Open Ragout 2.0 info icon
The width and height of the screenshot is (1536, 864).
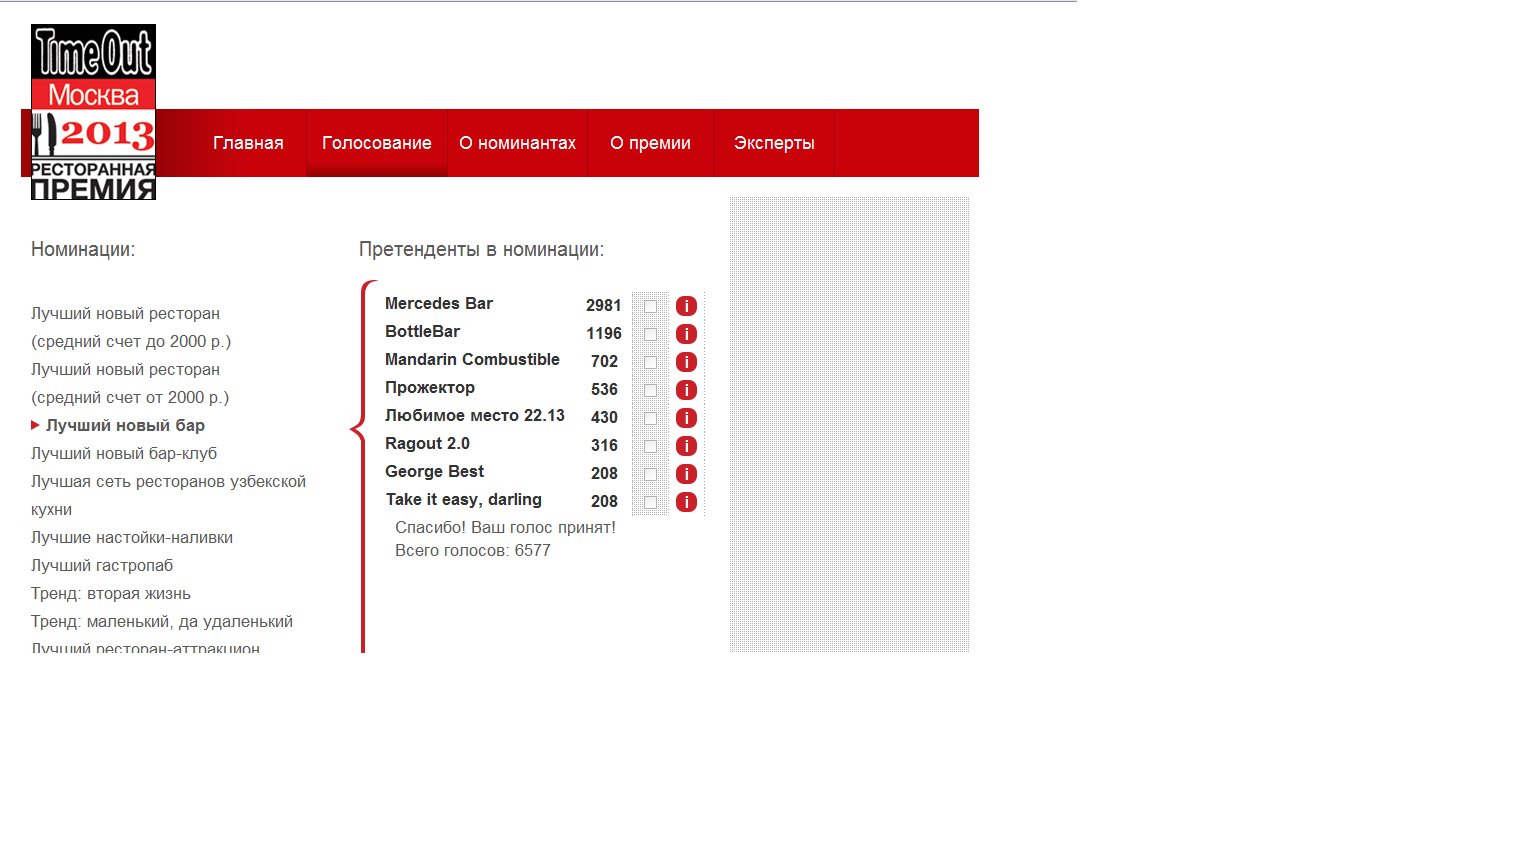pos(686,446)
